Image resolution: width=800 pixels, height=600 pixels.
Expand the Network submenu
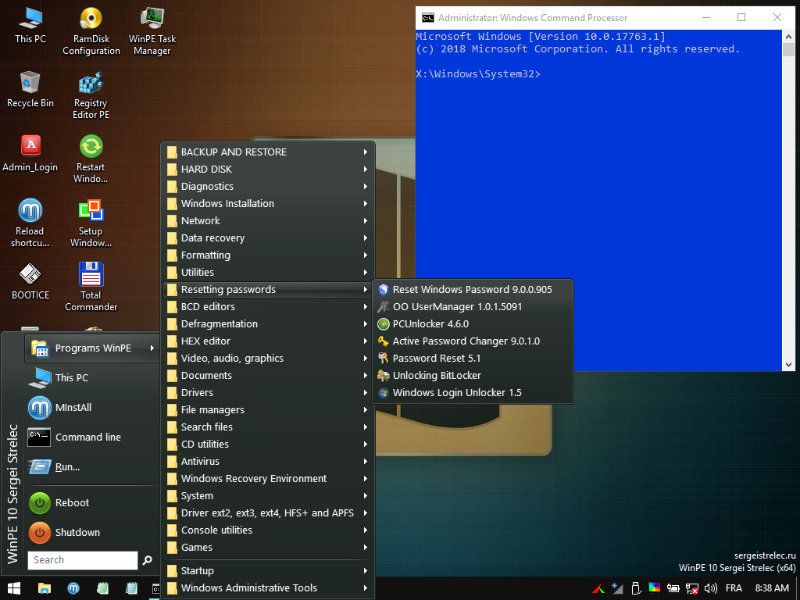tap(268, 221)
